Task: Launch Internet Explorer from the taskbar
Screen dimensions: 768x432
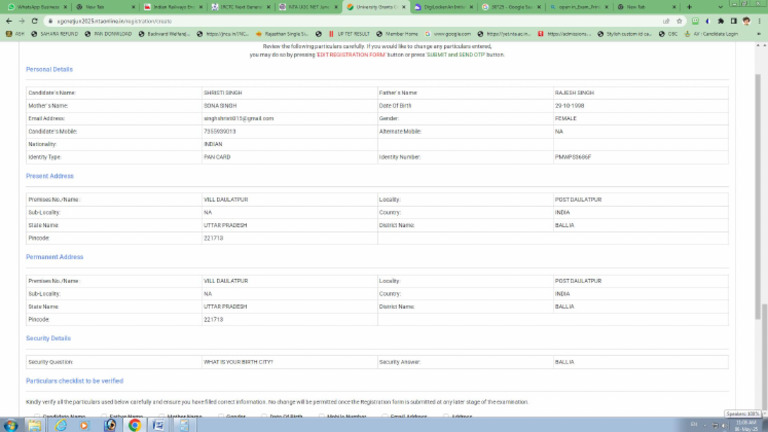Action: tap(61, 425)
